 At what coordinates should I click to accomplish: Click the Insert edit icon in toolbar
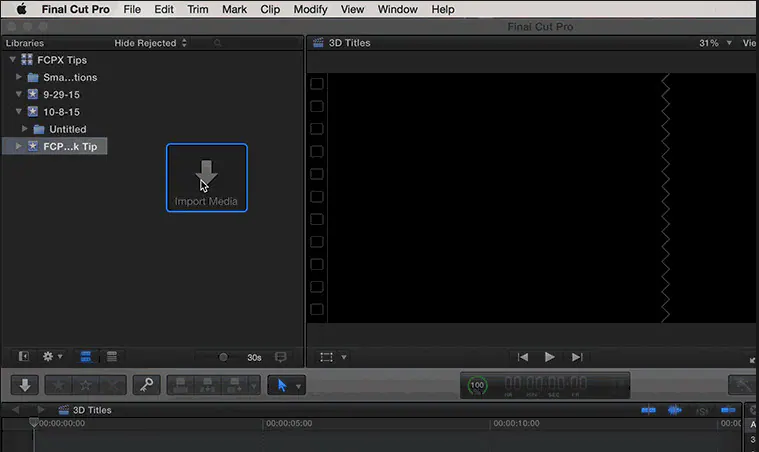click(x=208, y=386)
